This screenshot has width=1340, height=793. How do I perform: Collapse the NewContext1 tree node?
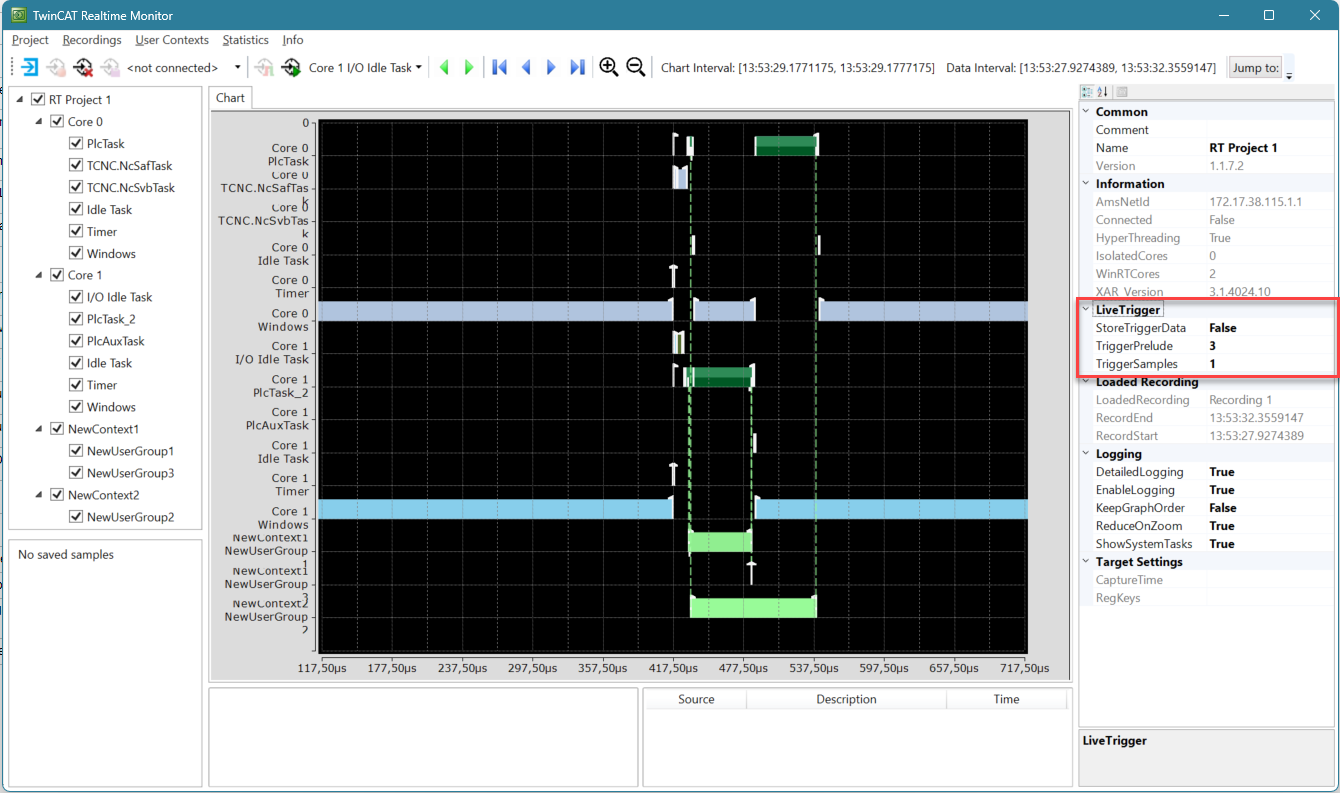[x=40, y=429]
